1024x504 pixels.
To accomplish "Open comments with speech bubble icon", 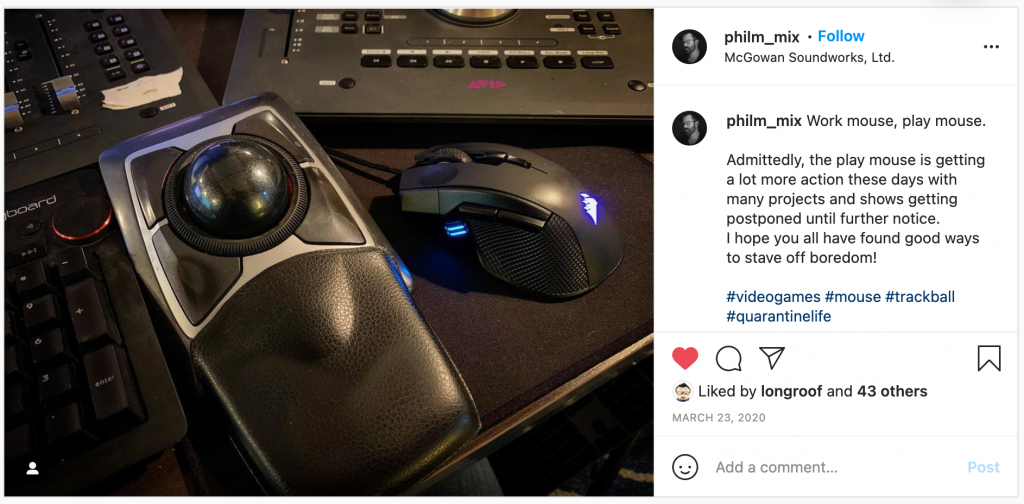I will (x=728, y=358).
